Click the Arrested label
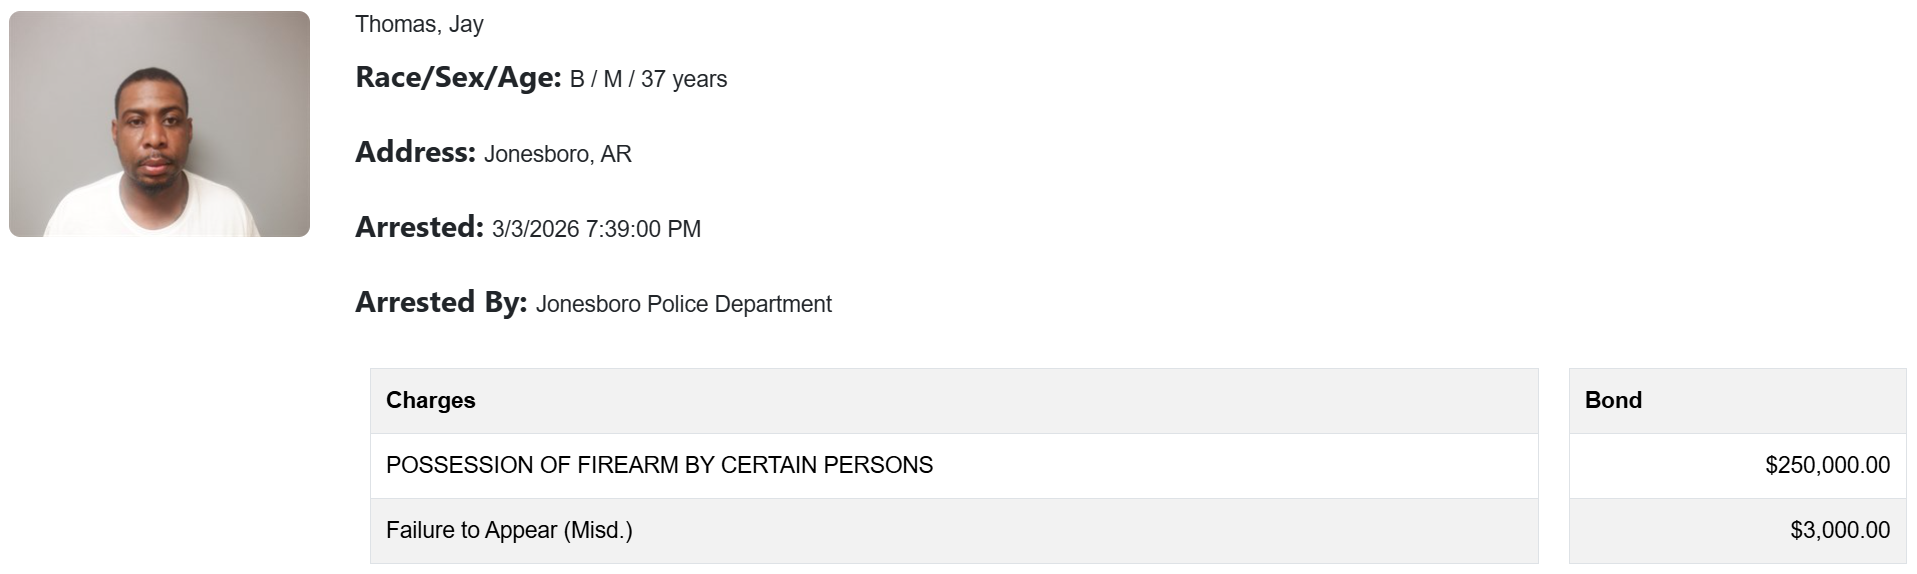The image size is (1917, 574). 419,228
